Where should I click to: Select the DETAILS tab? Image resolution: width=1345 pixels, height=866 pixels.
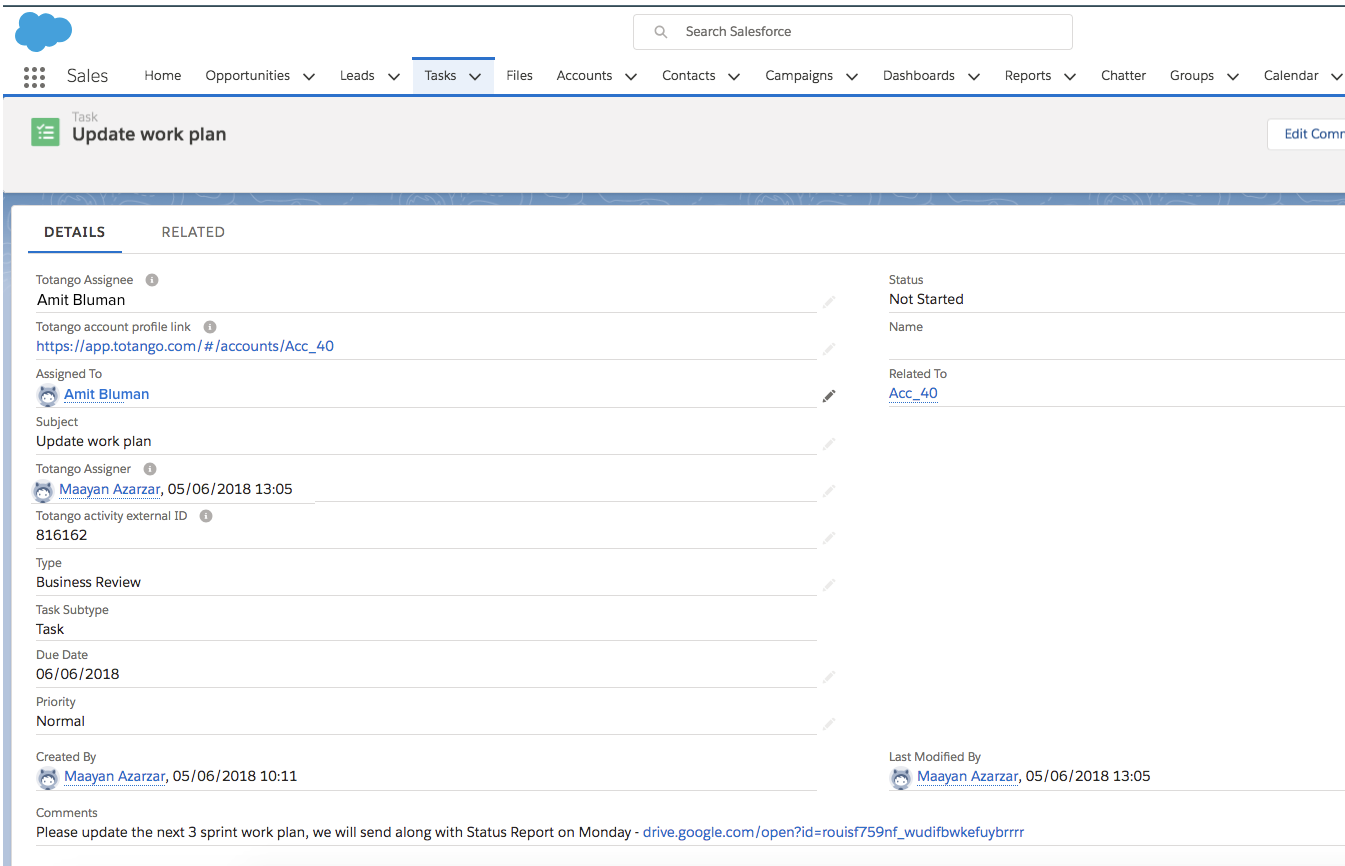click(75, 232)
